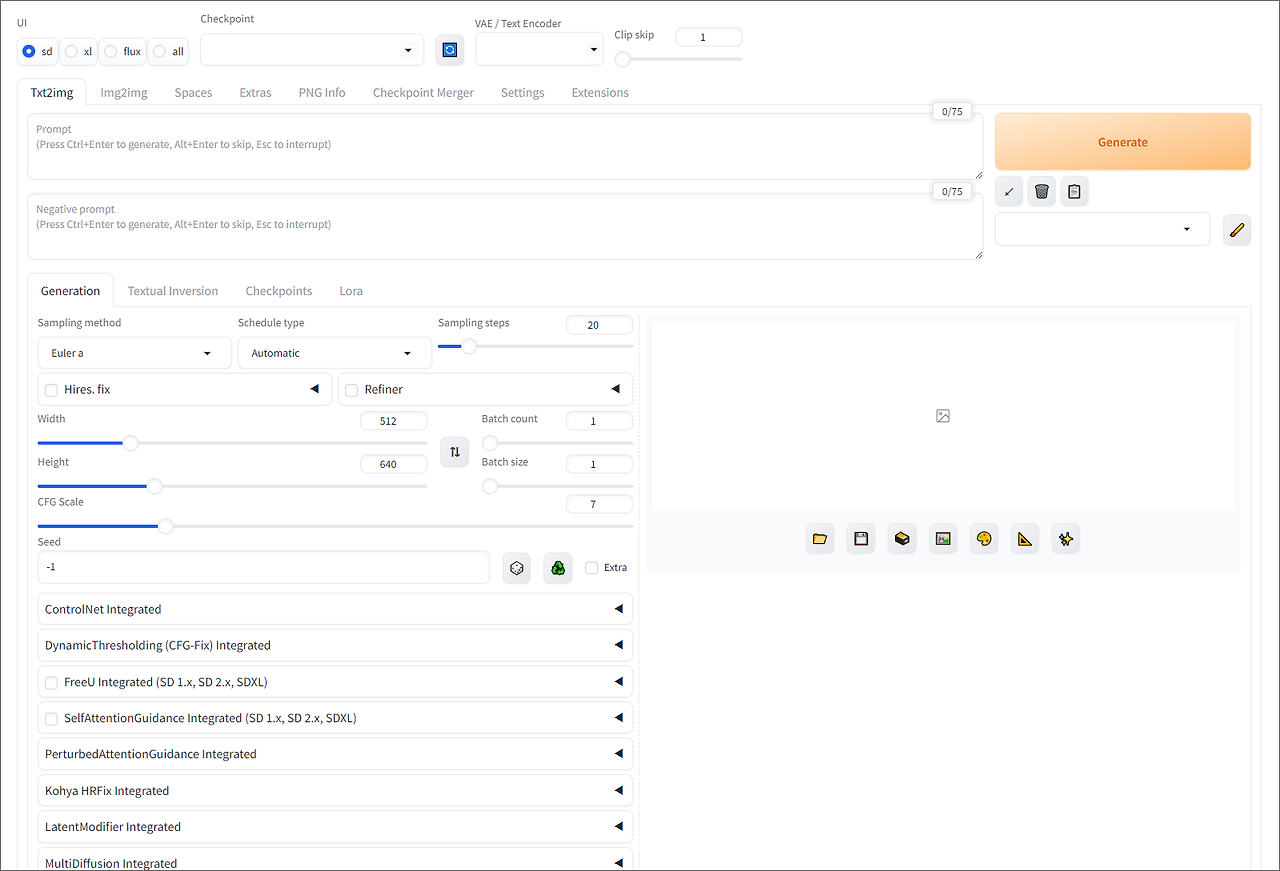Open the Checkpoint dropdown

pos(312,50)
